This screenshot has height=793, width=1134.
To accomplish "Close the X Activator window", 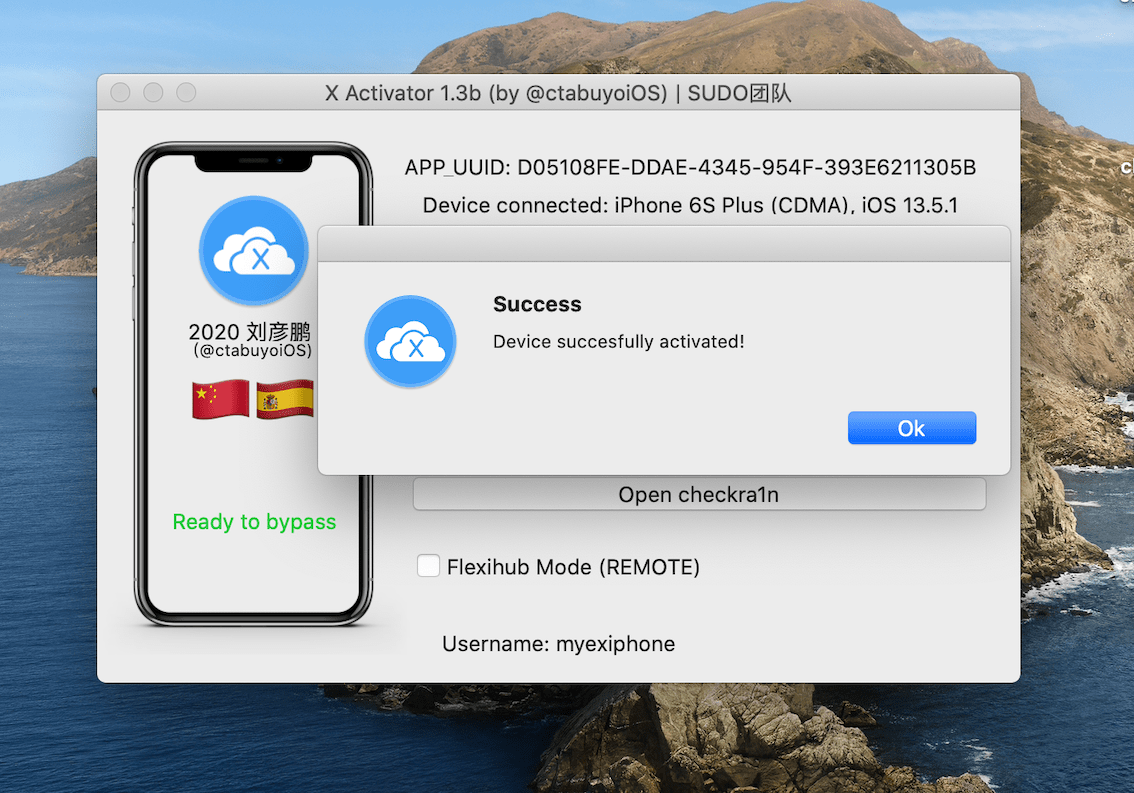I will (x=120, y=93).
